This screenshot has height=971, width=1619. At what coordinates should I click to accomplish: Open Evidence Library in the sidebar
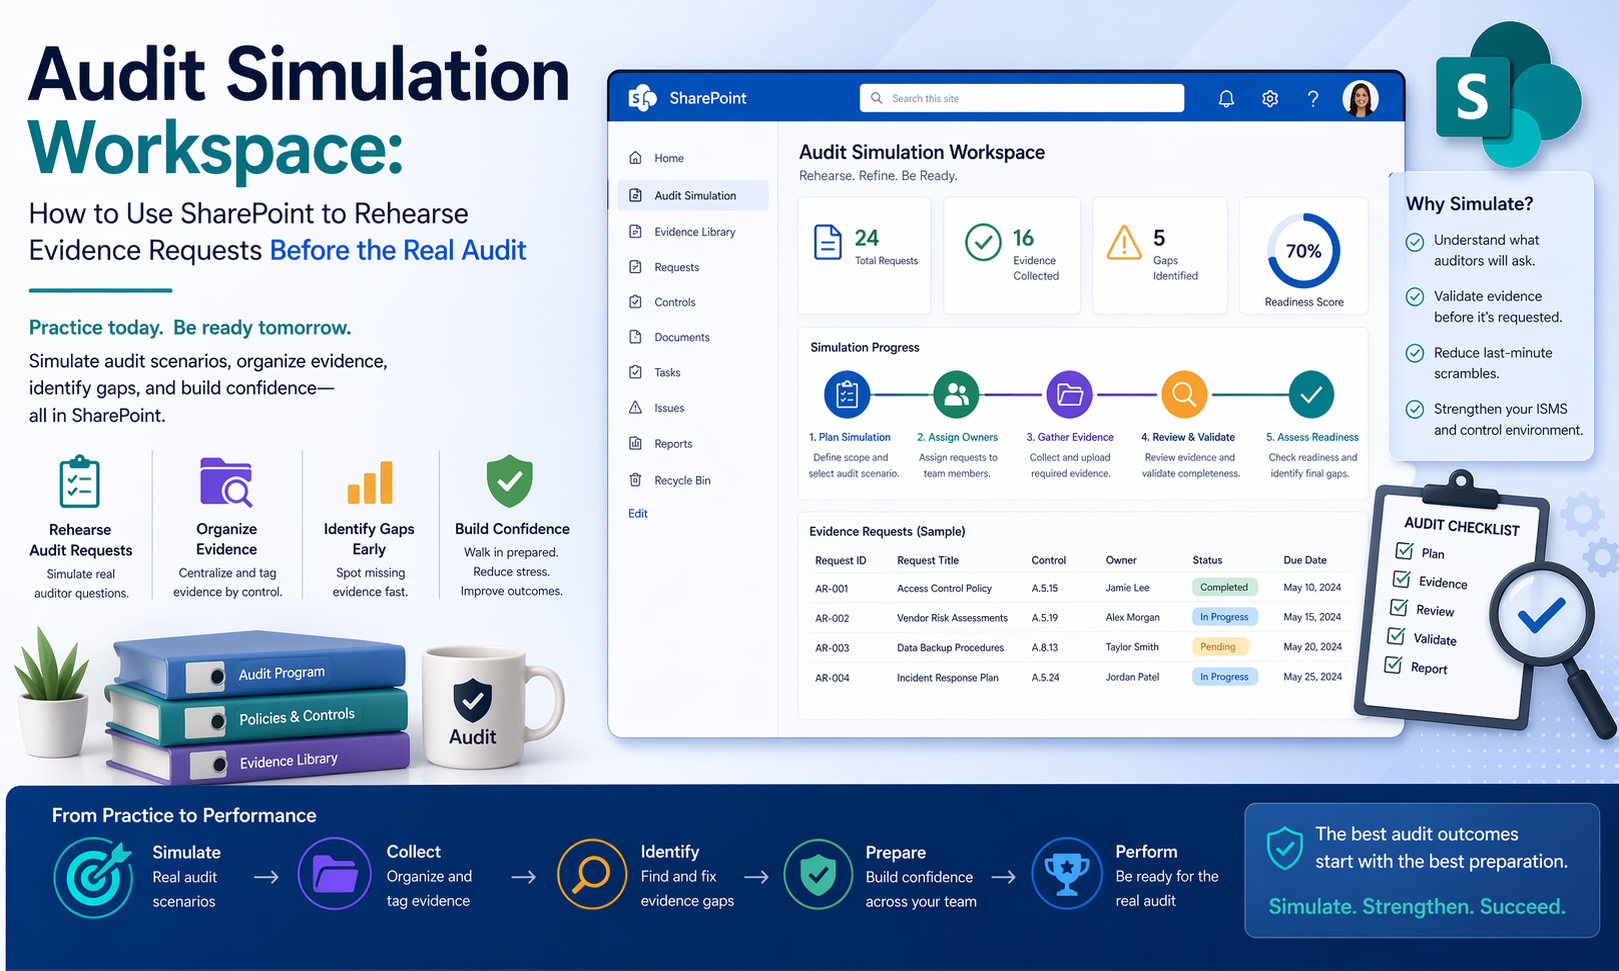tap(694, 232)
